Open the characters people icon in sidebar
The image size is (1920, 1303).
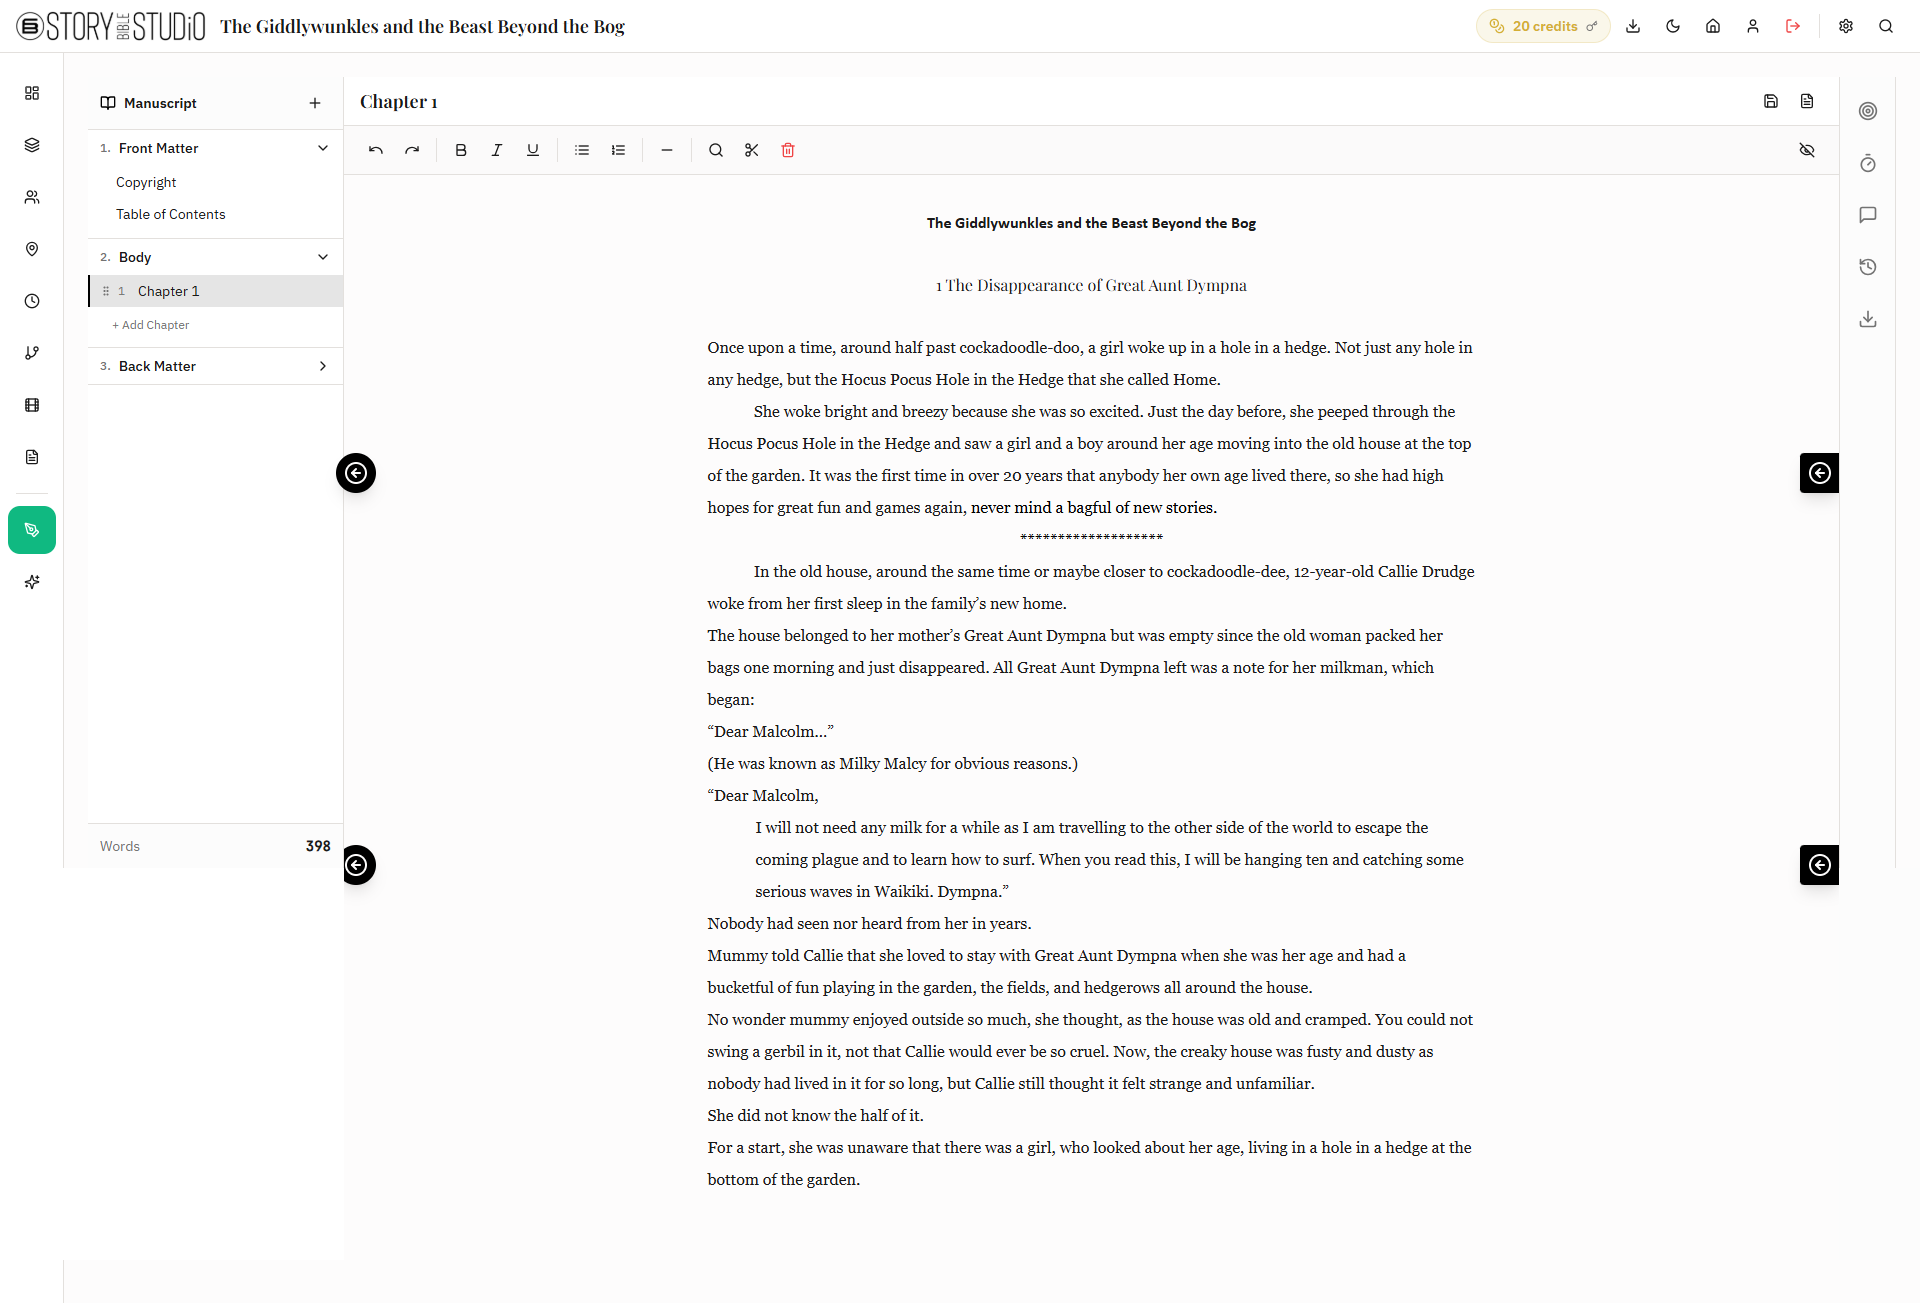click(x=32, y=197)
